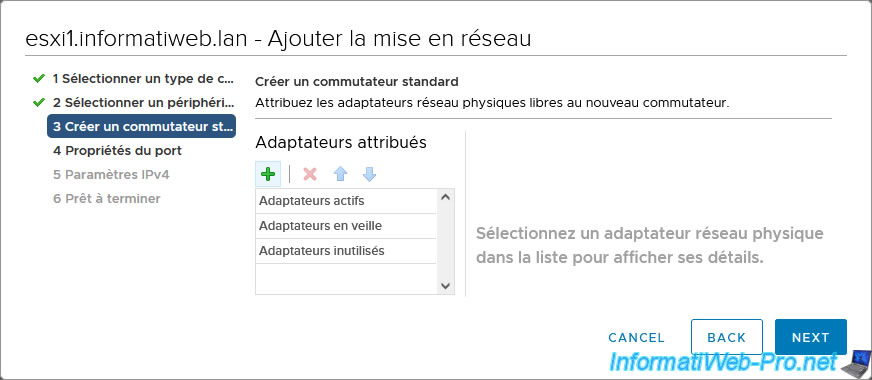This screenshot has height=380, width=872.
Task: Click scrollbar up arrow in adapter list
Action: (x=445, y=197)
